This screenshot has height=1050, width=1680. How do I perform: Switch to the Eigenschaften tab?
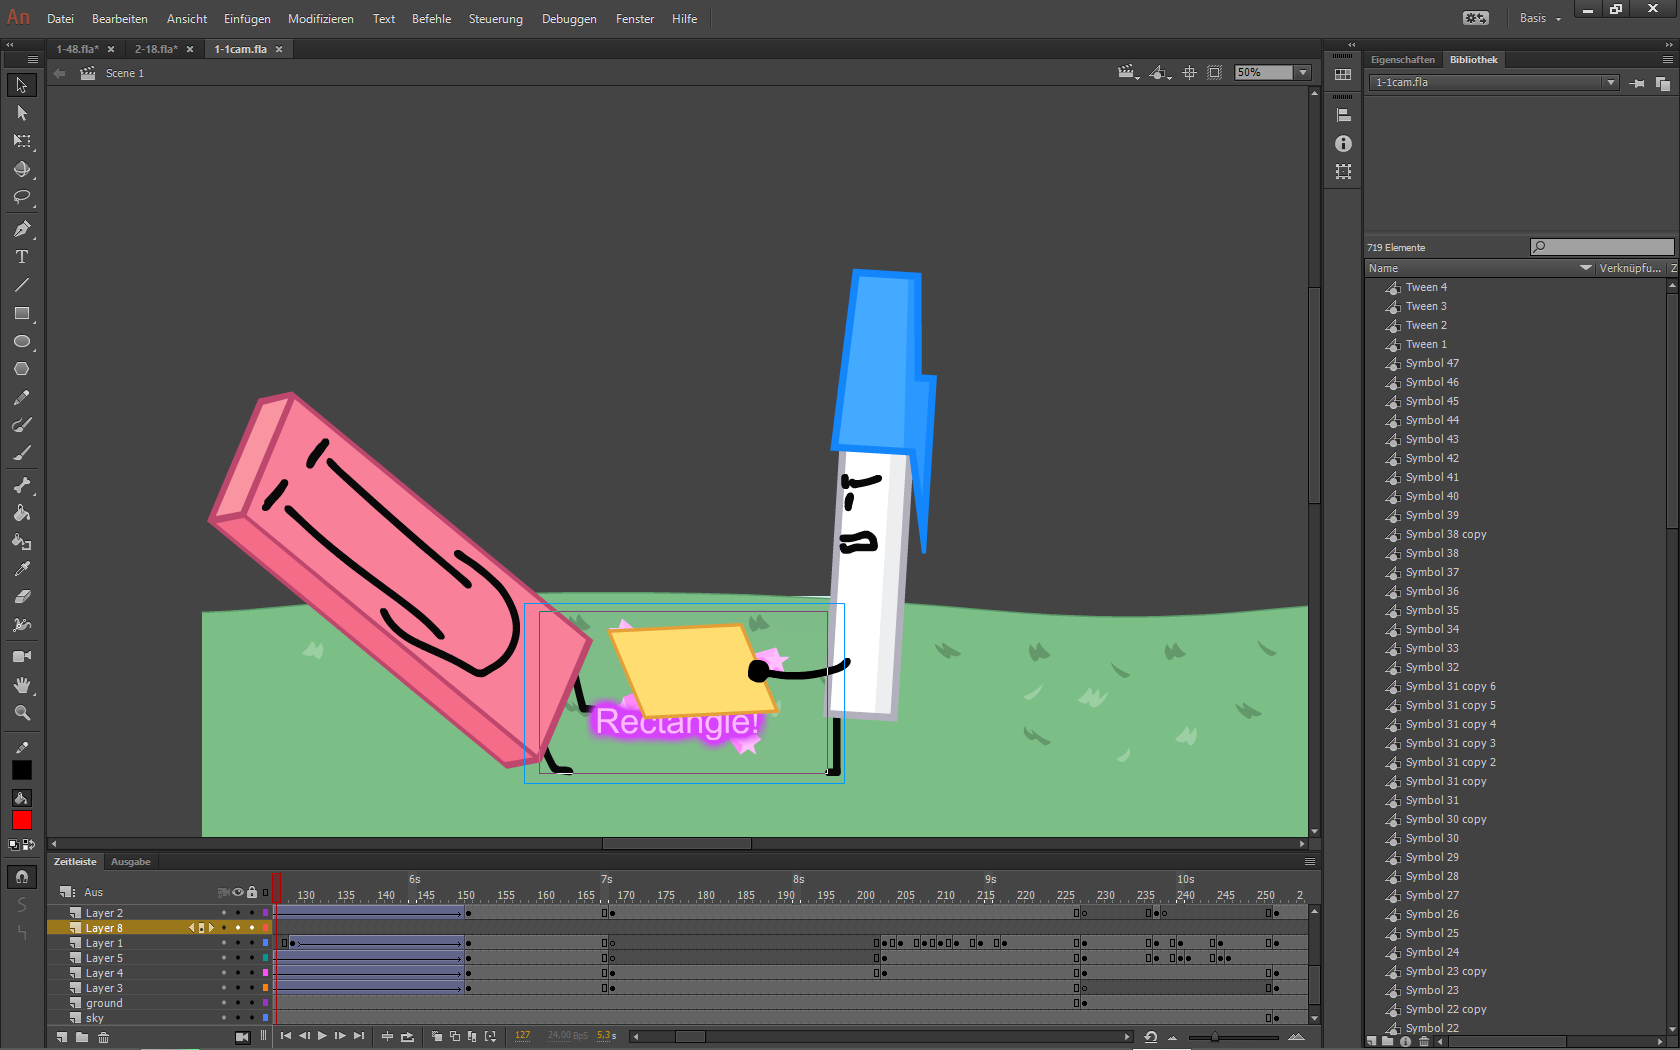click(x=1402, y=60)
